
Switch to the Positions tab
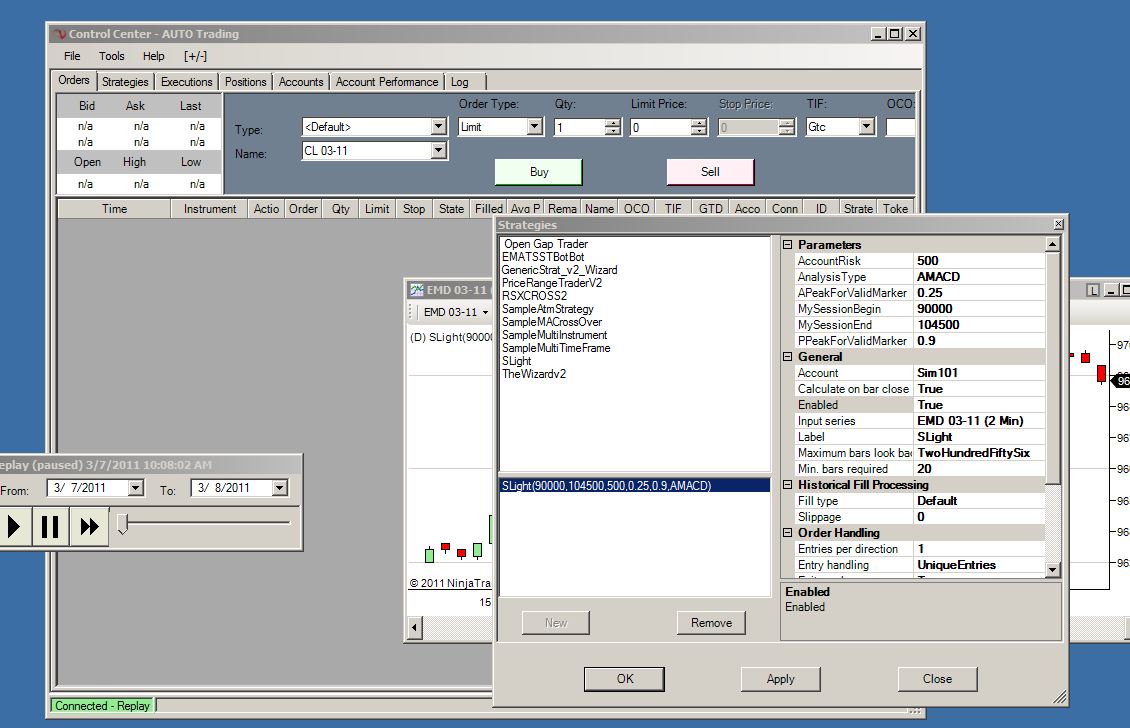pos(246,81)
